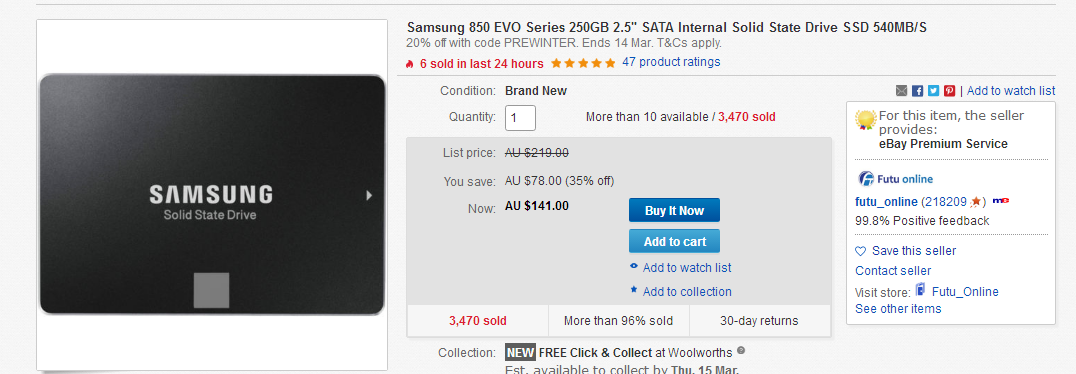This screenshot has height=374, width=1076.
Task: Click the seller feedback star icon
Action: pos(975,202)
